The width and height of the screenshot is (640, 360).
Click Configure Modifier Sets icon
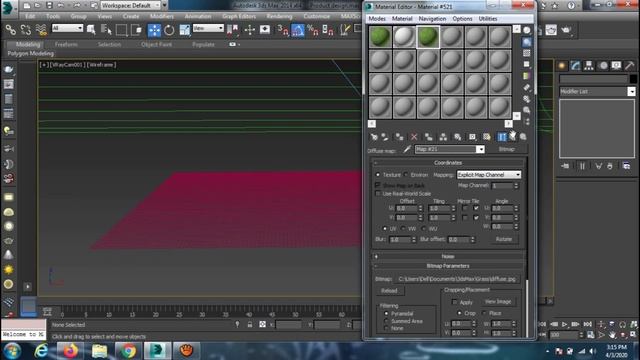pos(627,166)
